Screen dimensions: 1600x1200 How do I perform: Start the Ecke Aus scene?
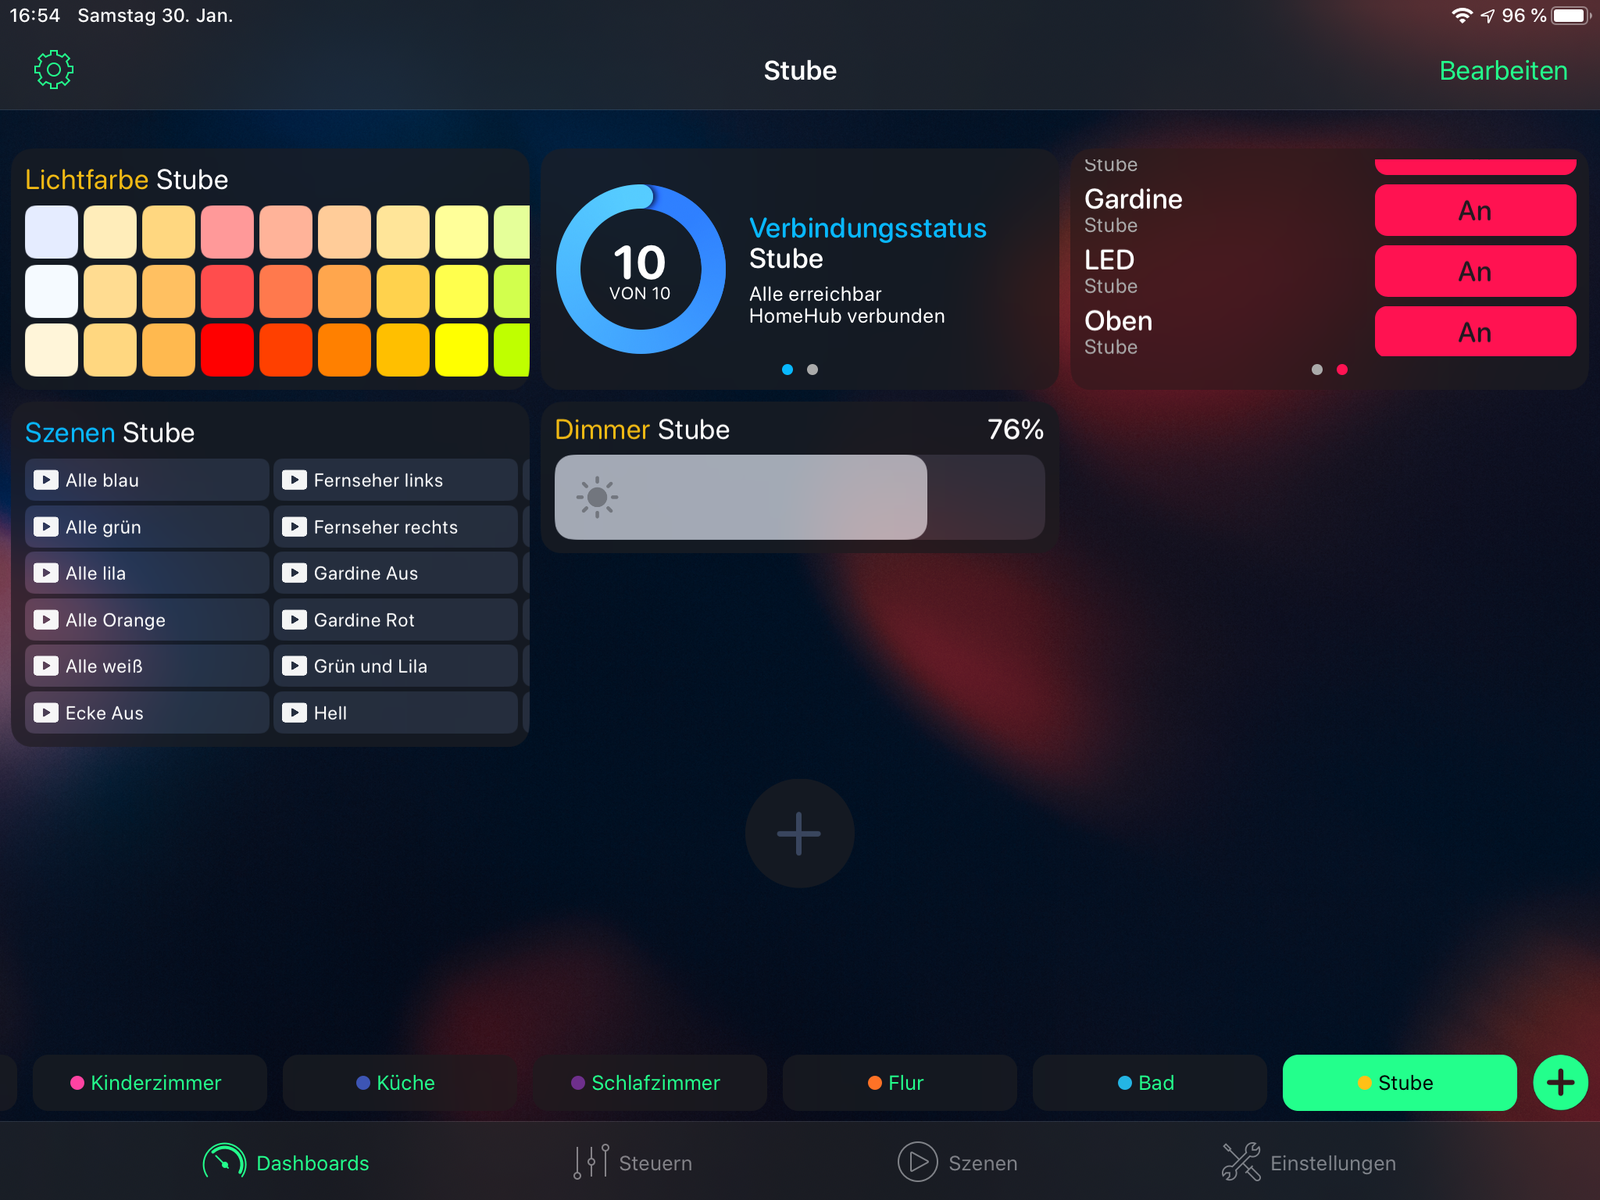point(147,713)
